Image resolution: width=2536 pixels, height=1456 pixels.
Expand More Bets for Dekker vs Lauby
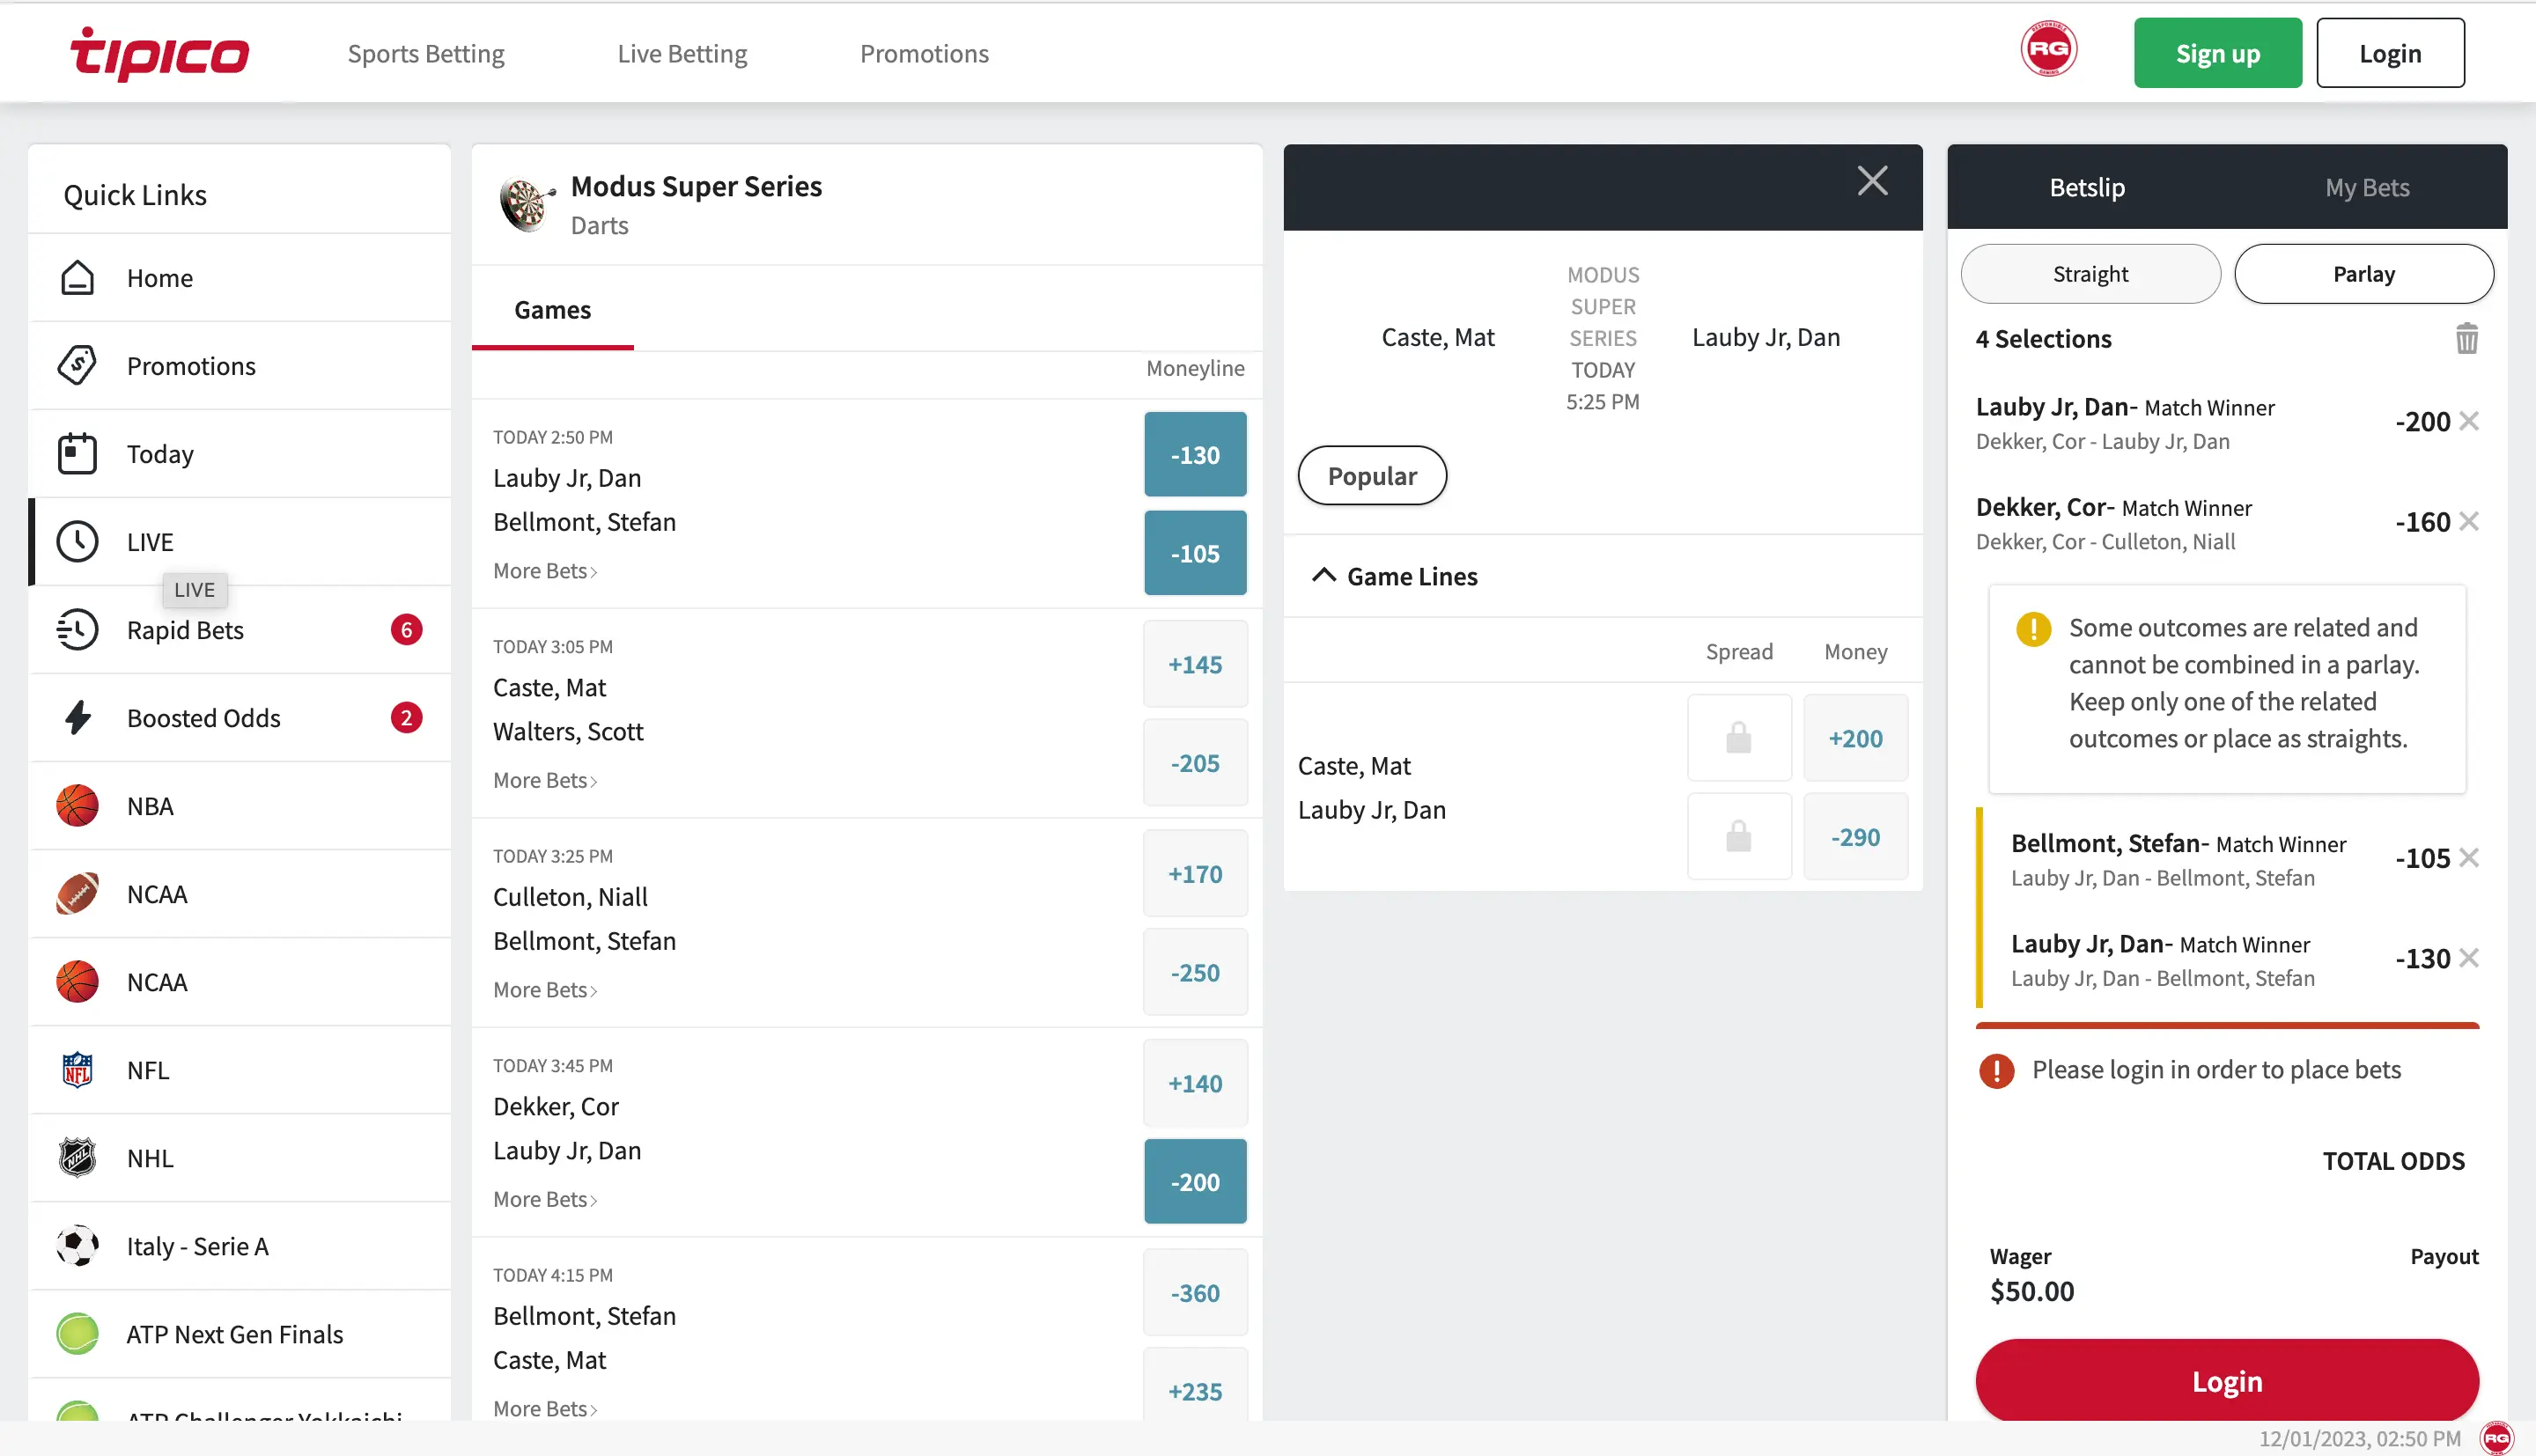coord(544,1199)
